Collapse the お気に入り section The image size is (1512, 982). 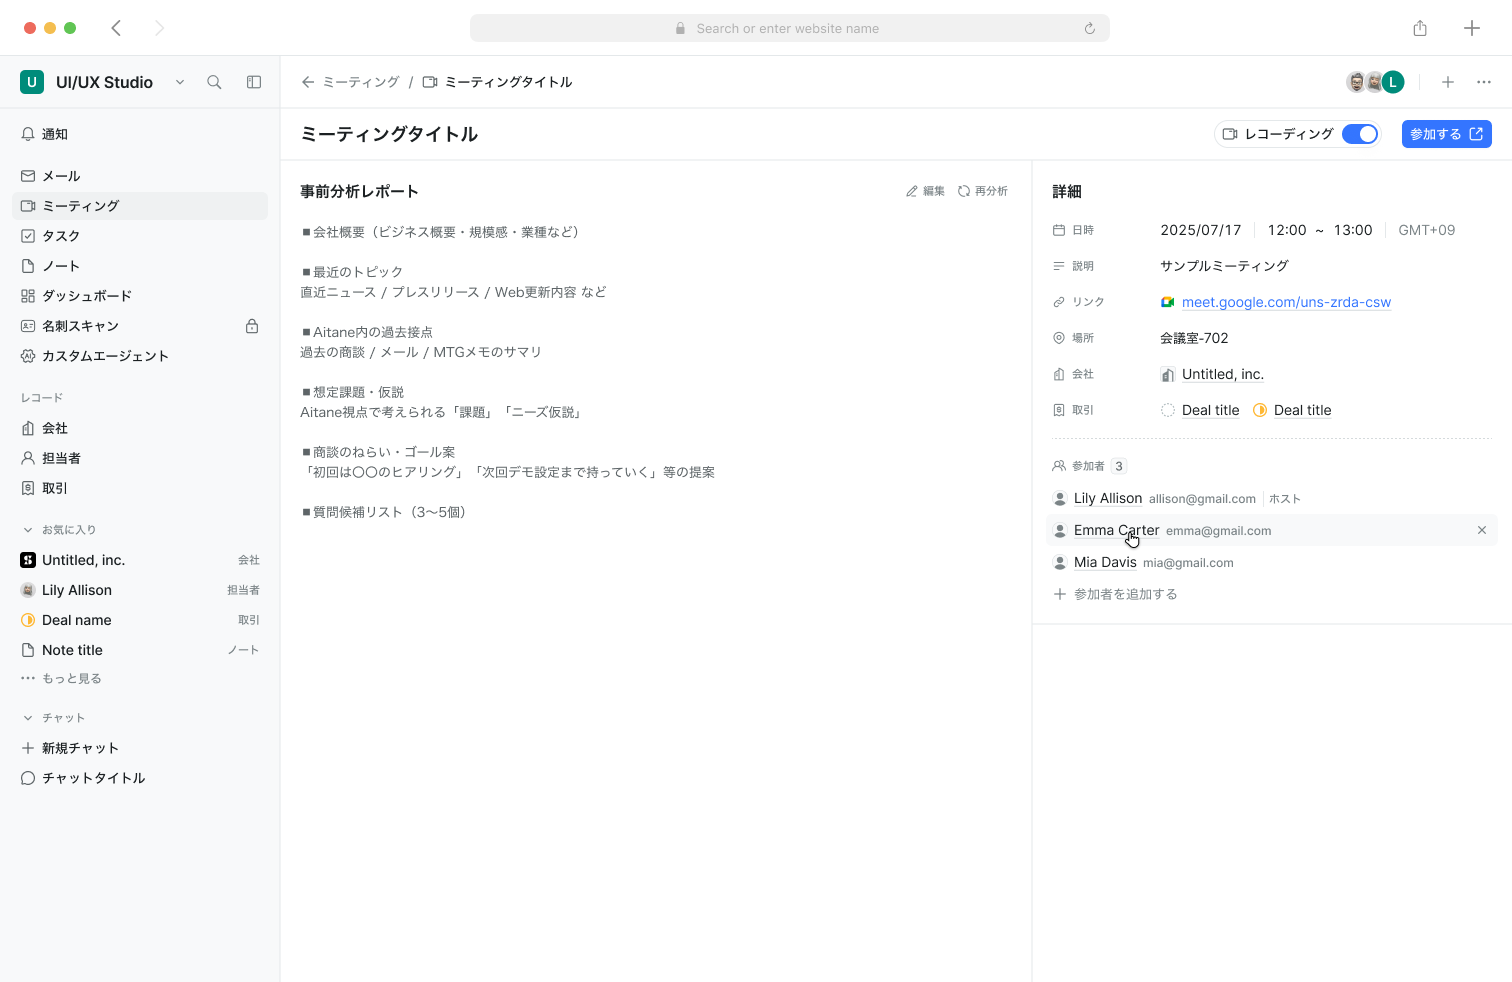click(x=28, y=530)
